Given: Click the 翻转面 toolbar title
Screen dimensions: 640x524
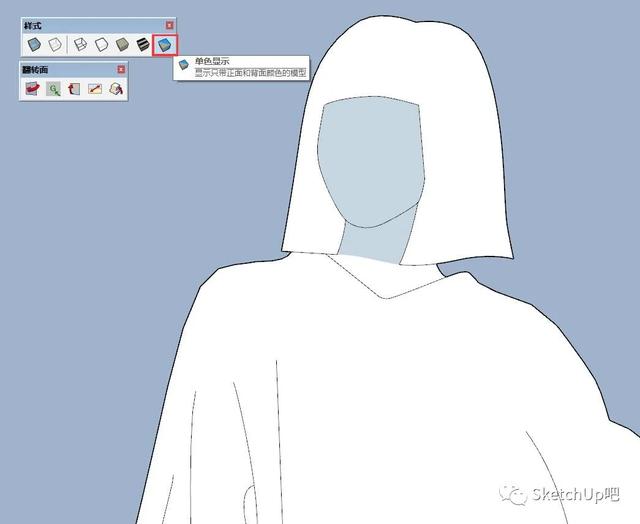Looking at the screenshot, I should point(35,70).
